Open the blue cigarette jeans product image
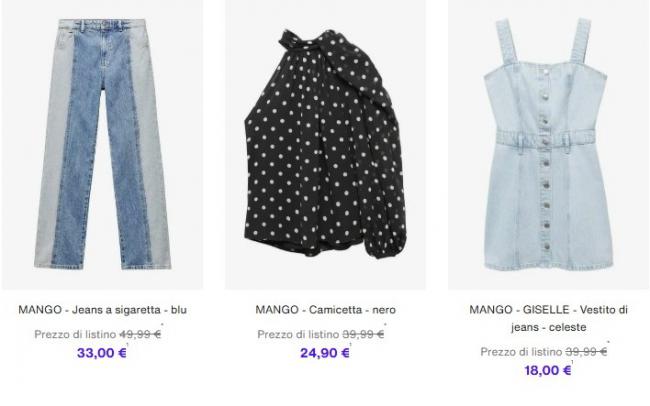The width and height of the screenshot is (650, 406). (x=102, y=144)
